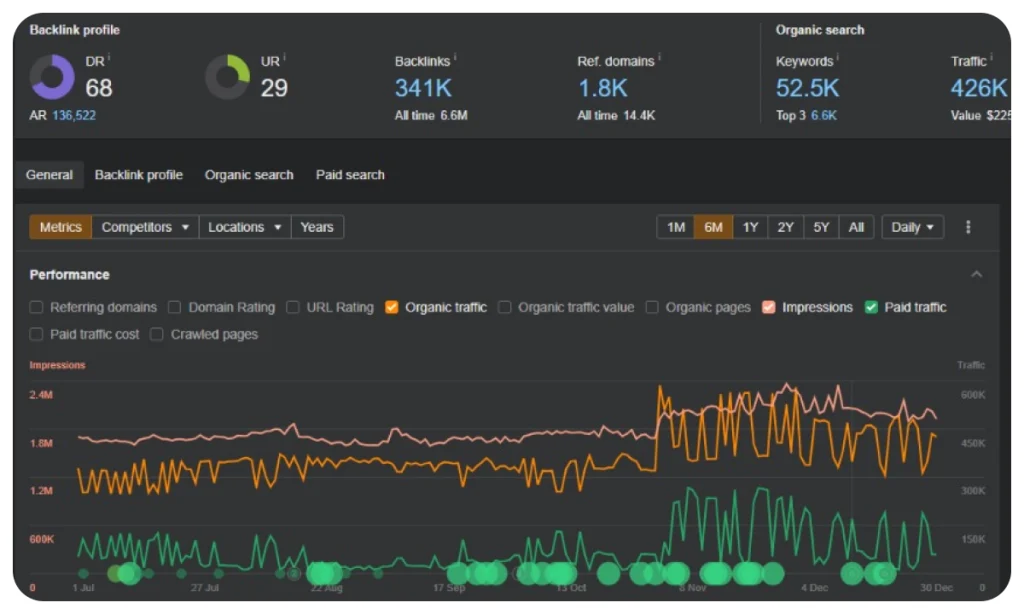Click the UR donut chart icon
This screenshot has height=614, width=1024.
pyautogui.click(x=227, y=77)
